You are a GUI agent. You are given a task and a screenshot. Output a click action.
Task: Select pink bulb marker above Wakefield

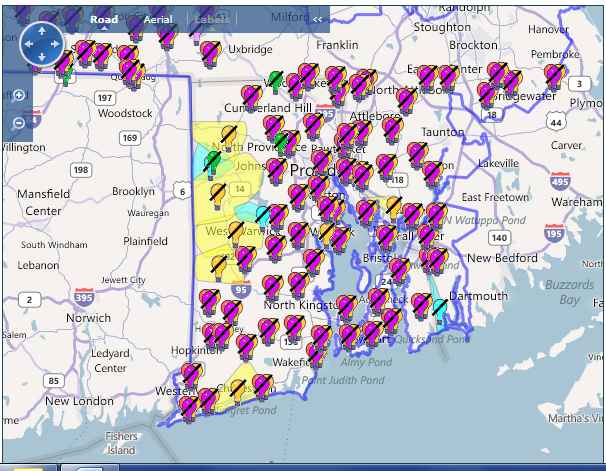(x=295, y=328)
